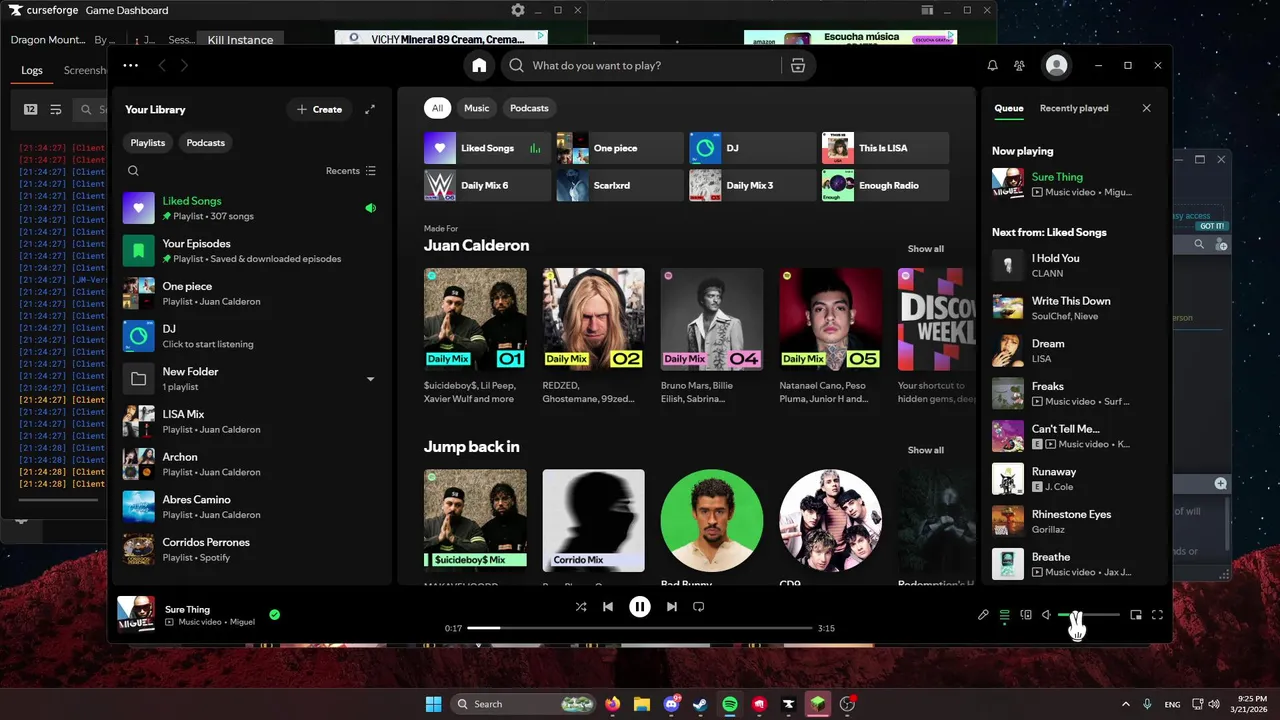Screen dimensions: 1280x720
Task: Close the Queue side panel
Action: pyautogui.click(x=1146, y=108)
